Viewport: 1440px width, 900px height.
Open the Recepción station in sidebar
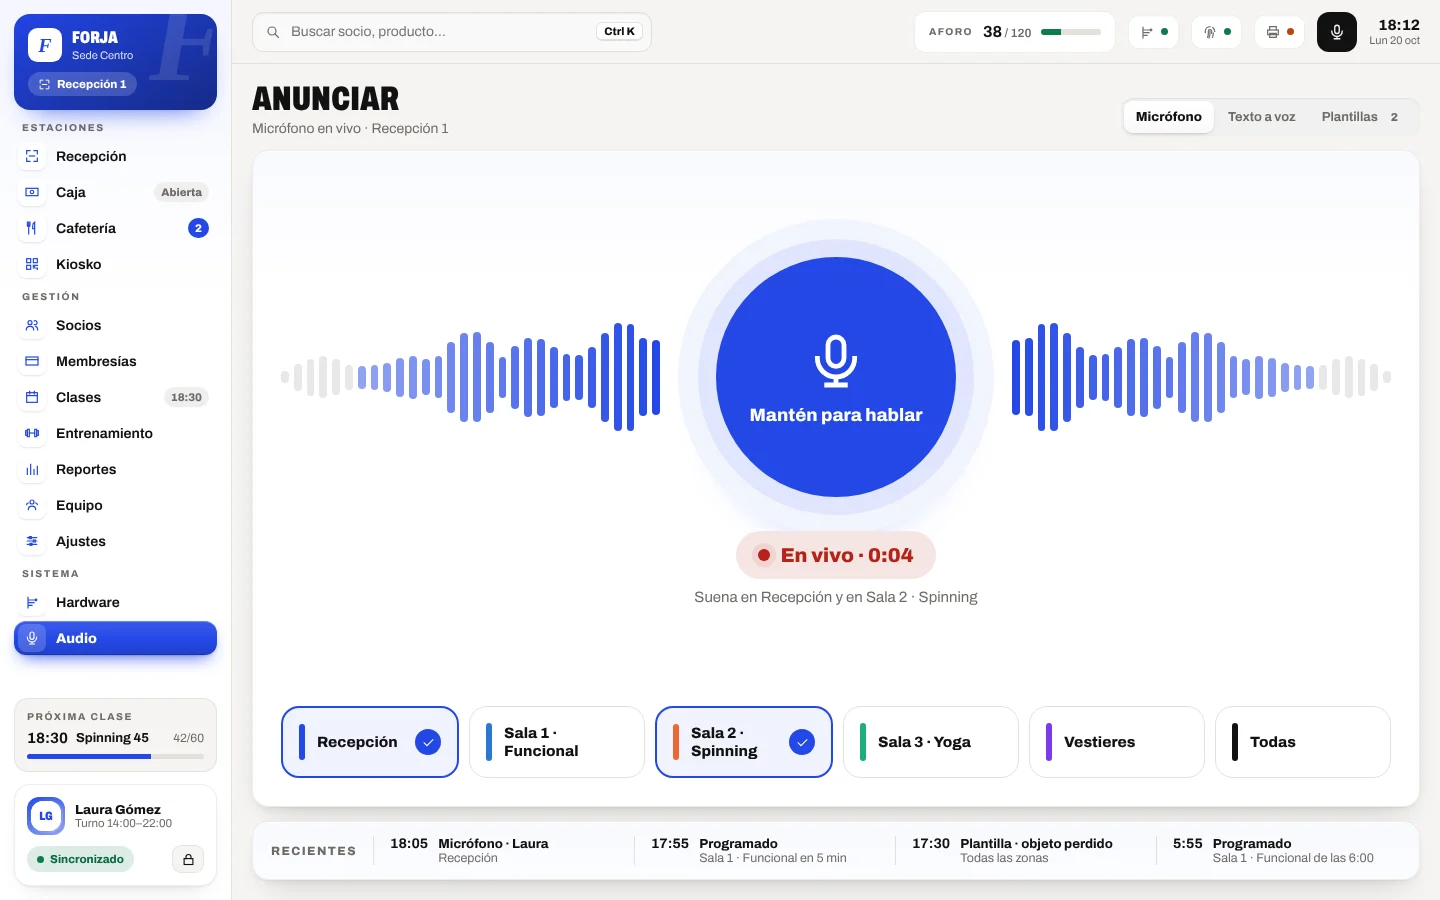tap(115, 156)
